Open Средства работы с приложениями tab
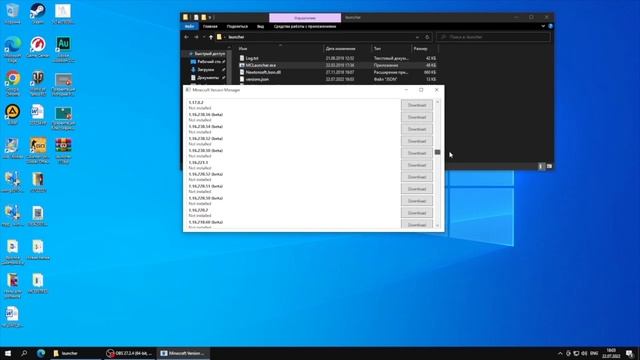 305,26
